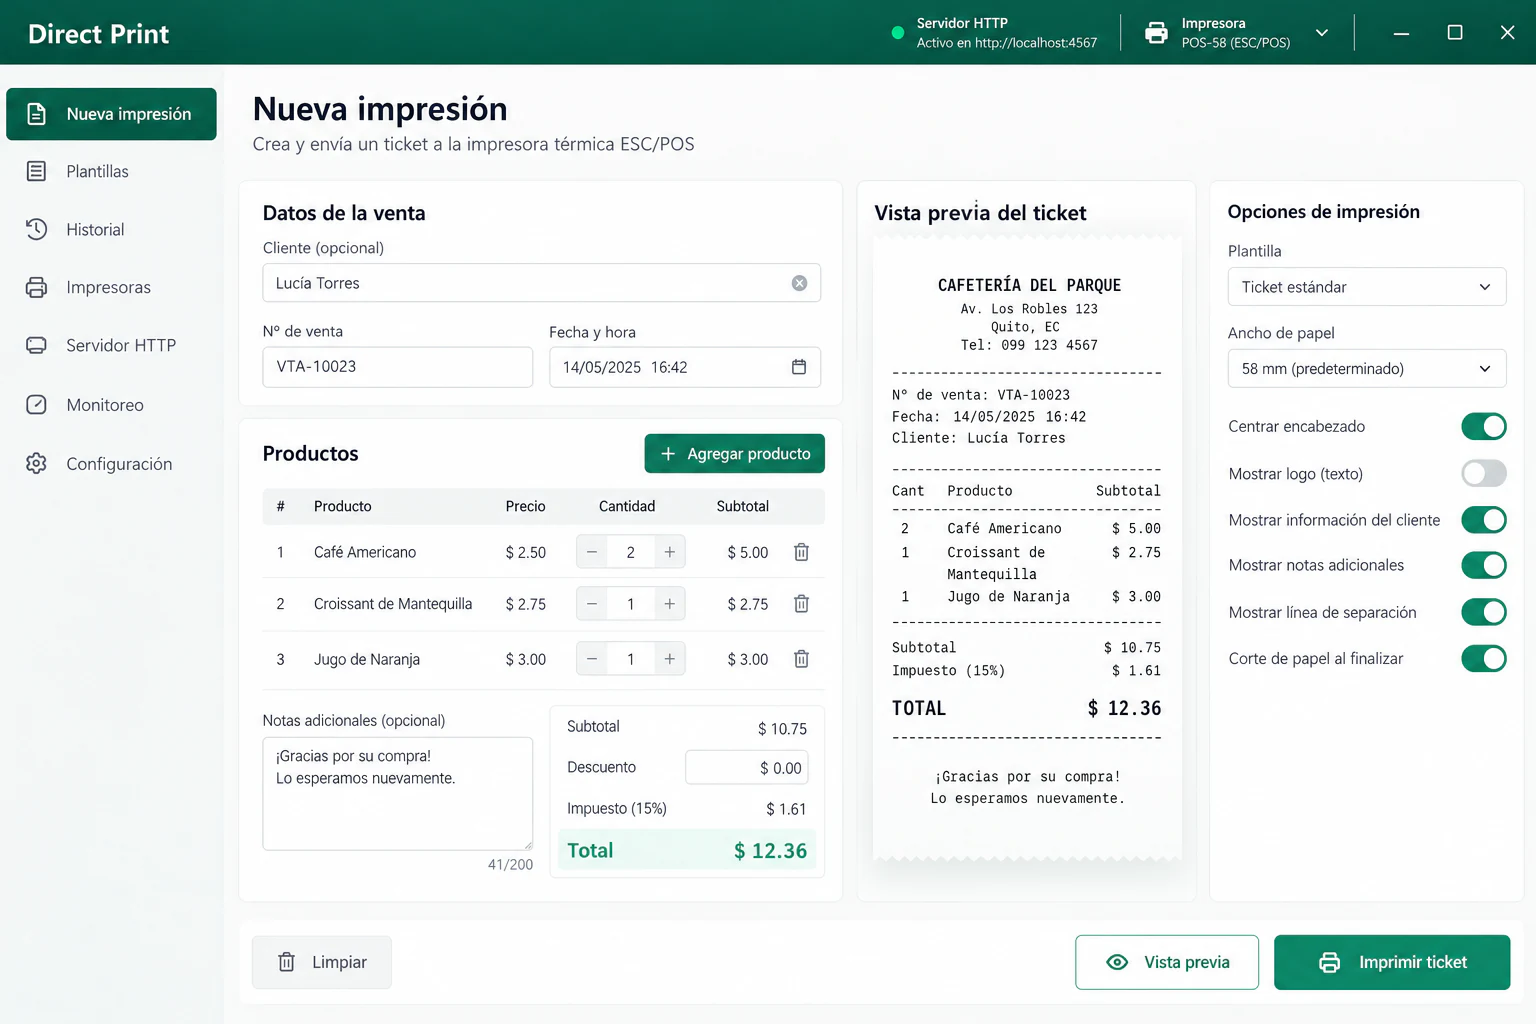Open the calendar date picker icon

tap(798, 367)
